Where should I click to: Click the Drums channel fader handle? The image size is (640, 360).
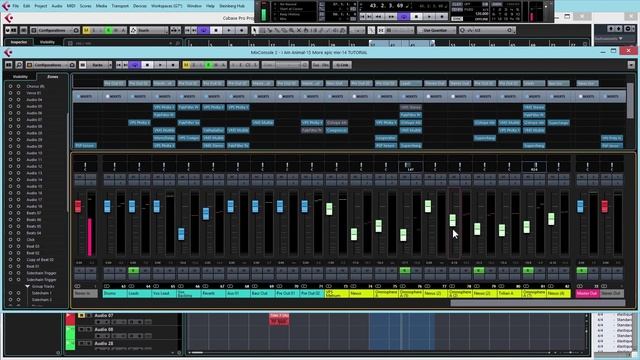click(x=107, y=206)
